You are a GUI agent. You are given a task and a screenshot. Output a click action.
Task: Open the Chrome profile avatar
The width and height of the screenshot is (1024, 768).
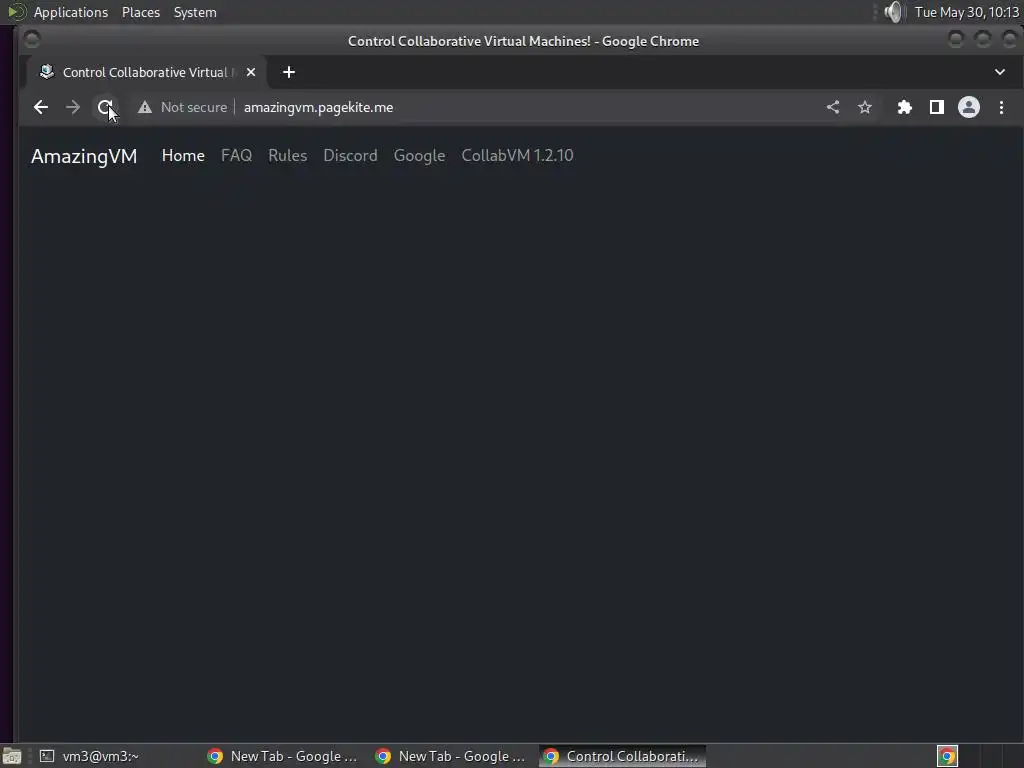(x=968, y=107)
